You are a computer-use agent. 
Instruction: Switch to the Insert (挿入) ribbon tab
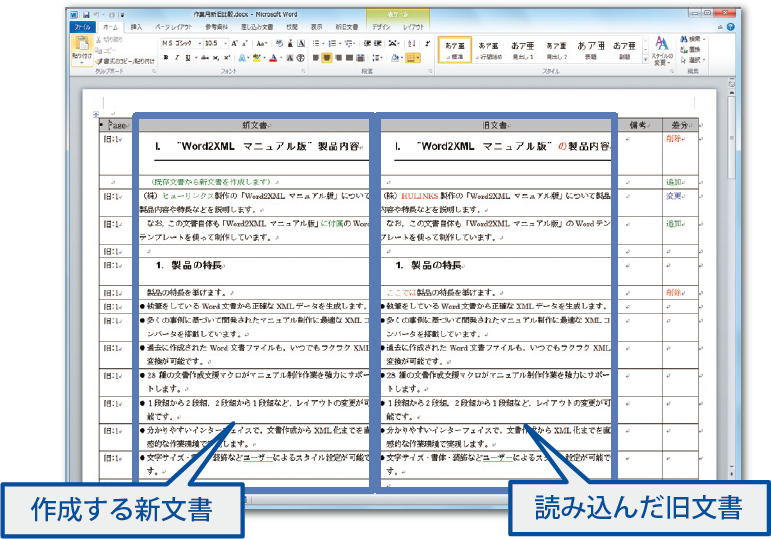click(x=136, y=27)
